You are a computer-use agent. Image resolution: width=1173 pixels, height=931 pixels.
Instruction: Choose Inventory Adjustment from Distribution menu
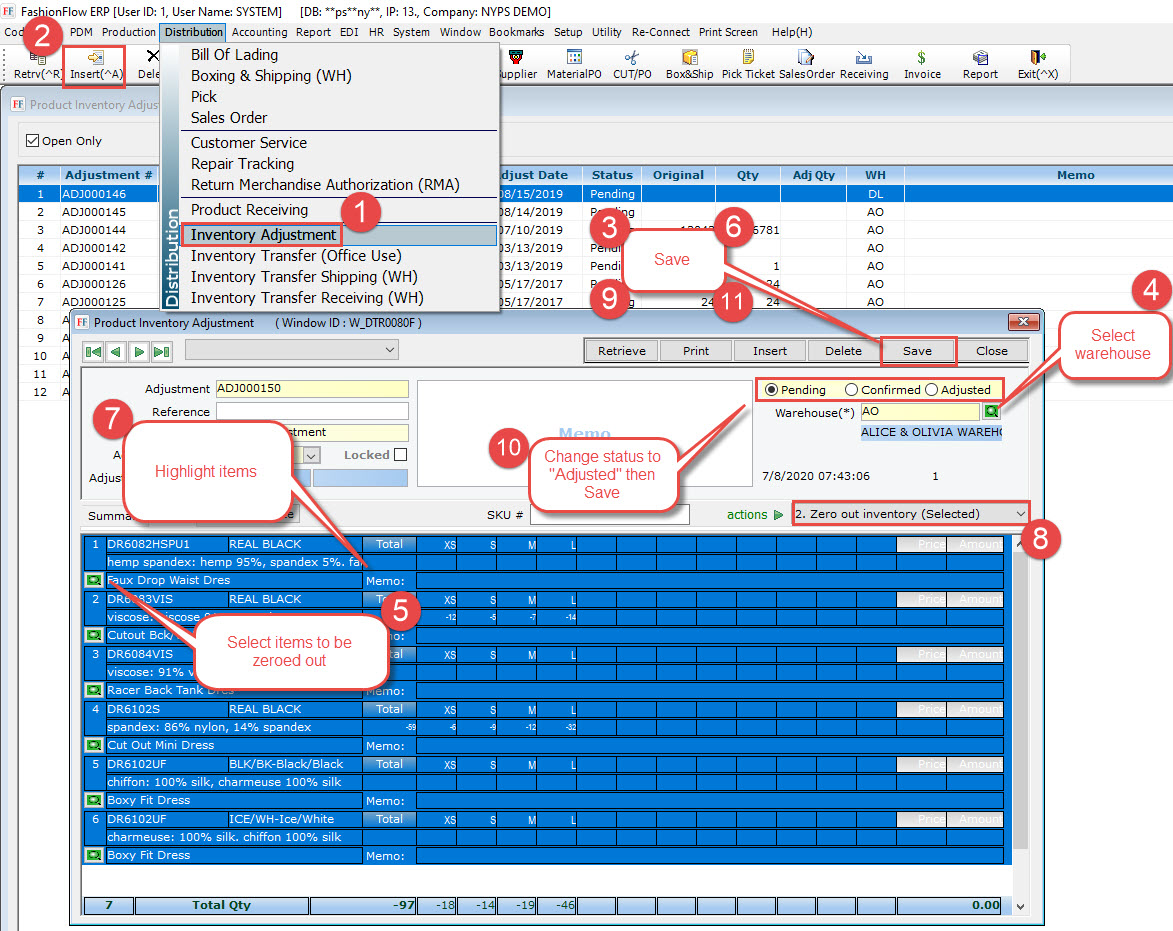click(263, 235)
